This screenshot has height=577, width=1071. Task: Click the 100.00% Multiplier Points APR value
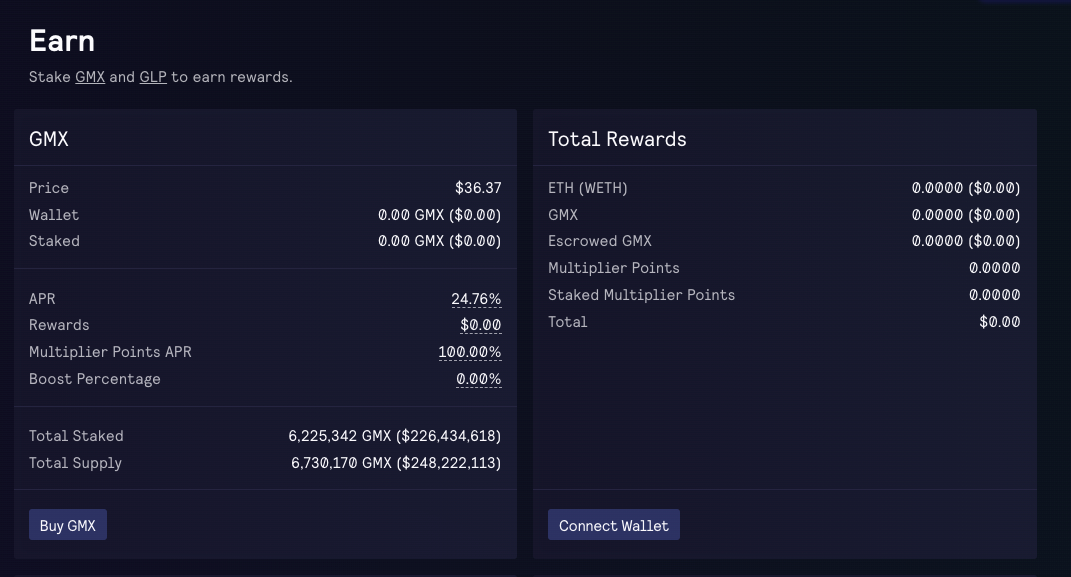click(x=470, y=352)
